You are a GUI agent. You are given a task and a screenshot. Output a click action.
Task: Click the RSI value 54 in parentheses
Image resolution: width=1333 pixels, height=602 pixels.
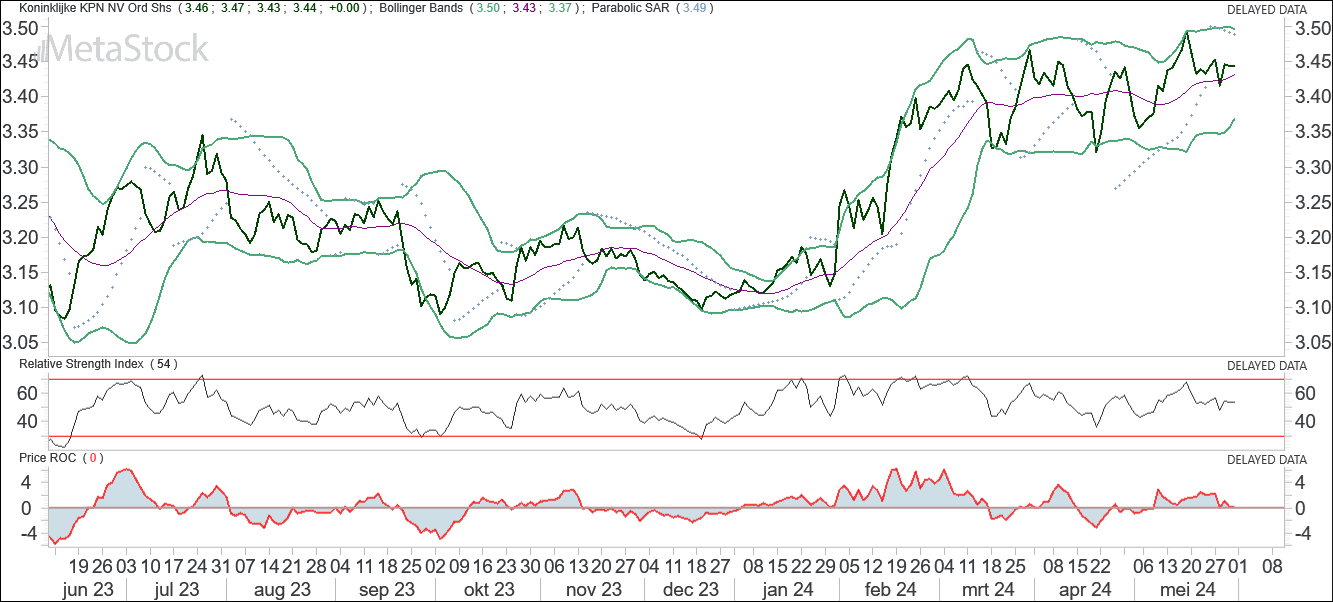163,364
